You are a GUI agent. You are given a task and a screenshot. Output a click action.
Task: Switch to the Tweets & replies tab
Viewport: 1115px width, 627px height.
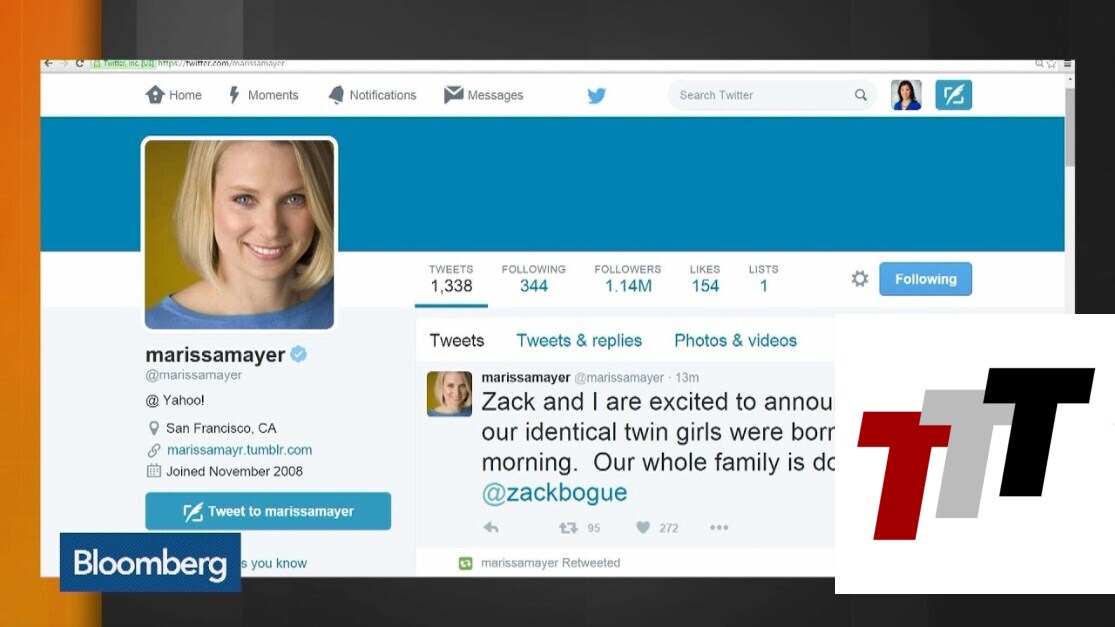click(x=579, y=341)
